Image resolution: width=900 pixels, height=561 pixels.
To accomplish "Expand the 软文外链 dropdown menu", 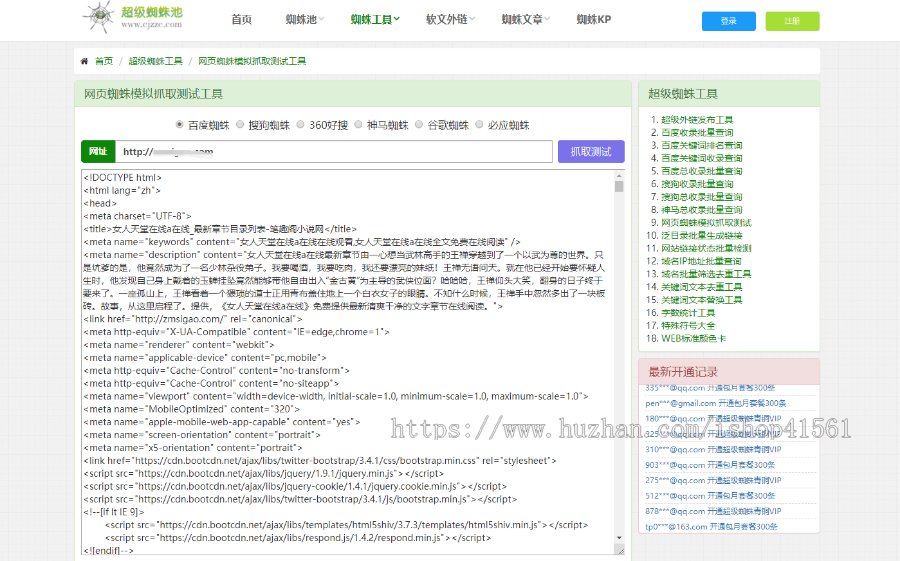I will [x=450, y=20].
